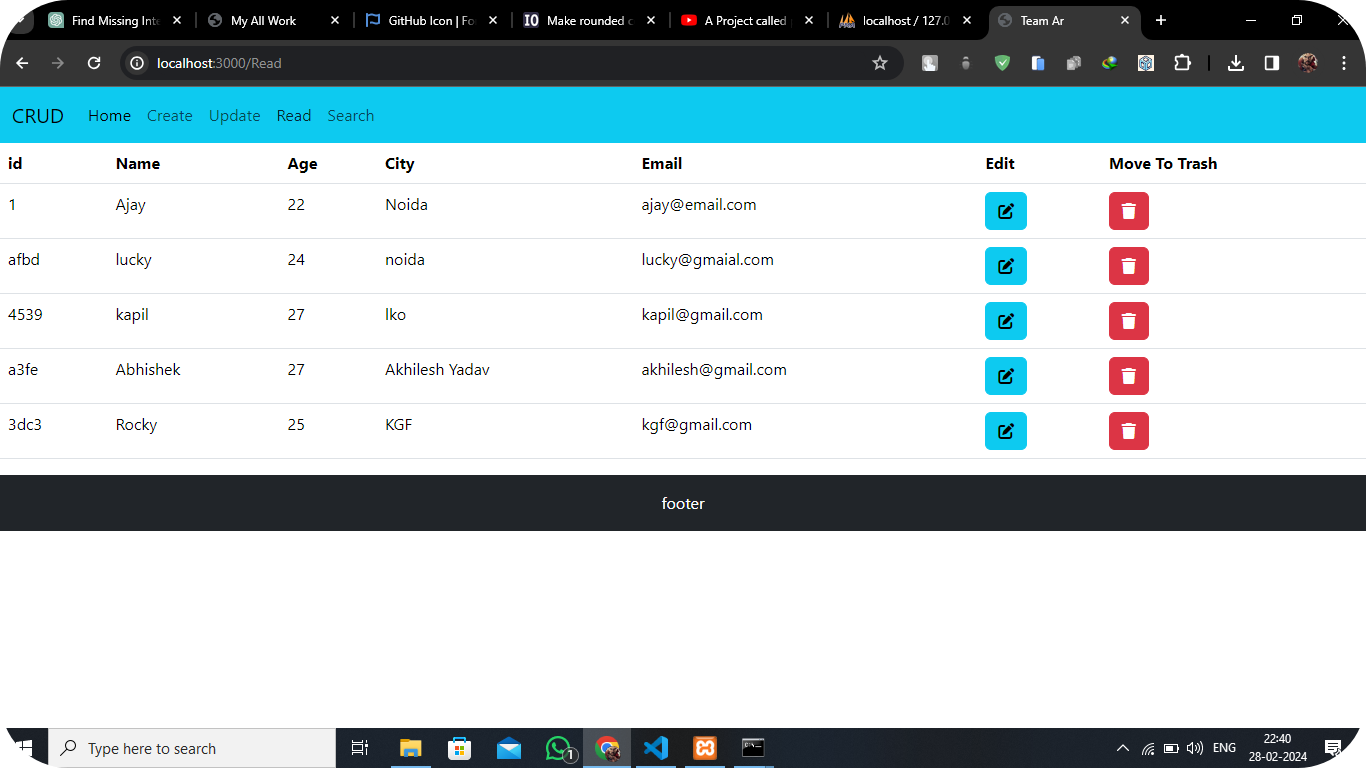Click the address bar showing localhost:3000/Read
1366x768 pixels.
(x=500, y=63)
